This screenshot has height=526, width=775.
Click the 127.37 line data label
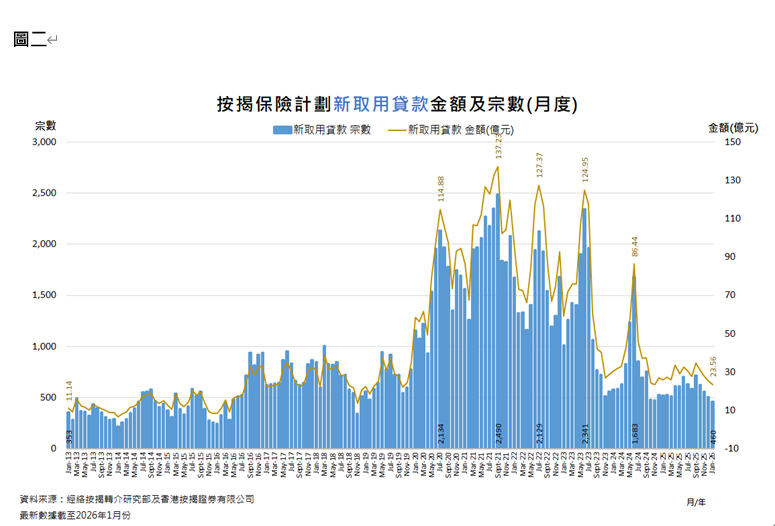click(540, 166)
